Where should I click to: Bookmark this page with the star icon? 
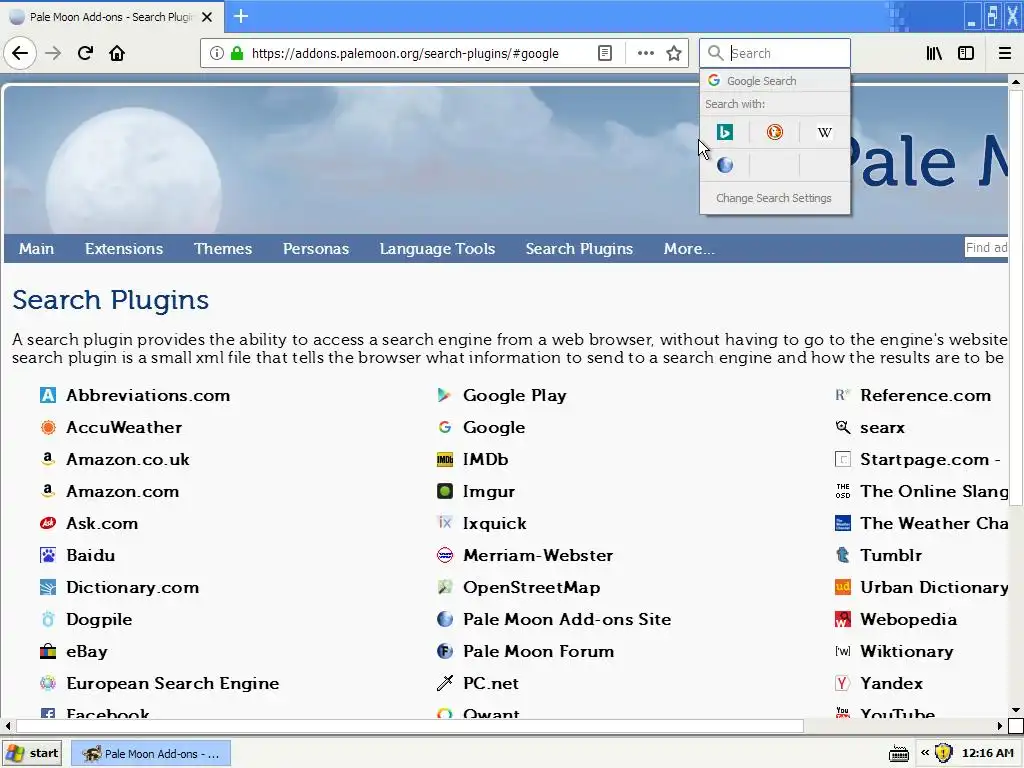[674, 53]
